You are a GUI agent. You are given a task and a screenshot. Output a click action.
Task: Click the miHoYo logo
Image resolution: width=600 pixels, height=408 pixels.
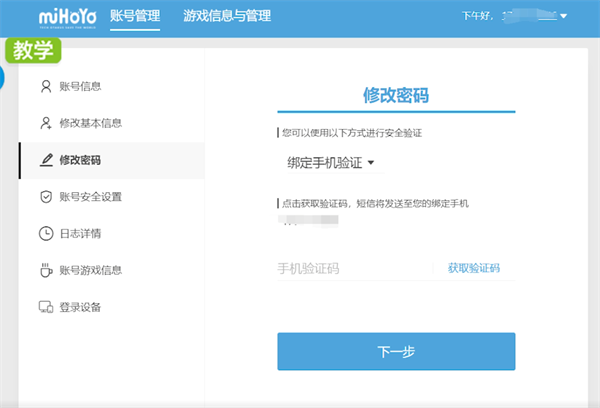tap(67, 17)
